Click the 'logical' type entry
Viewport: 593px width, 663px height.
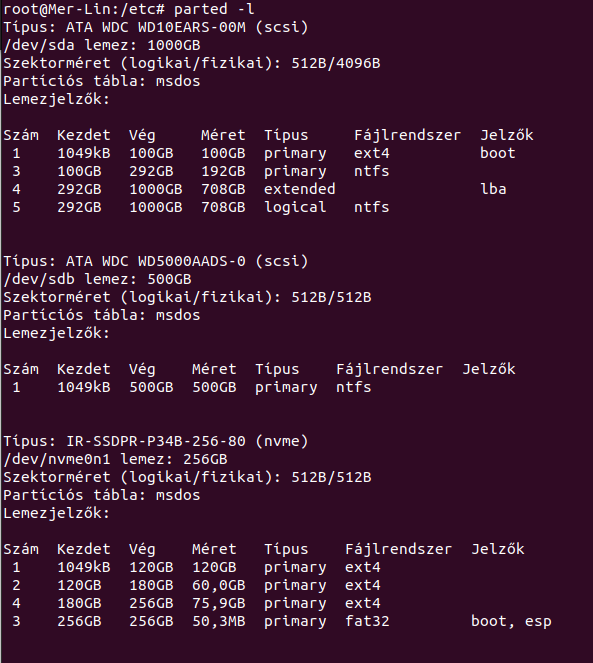pos(295,207)
